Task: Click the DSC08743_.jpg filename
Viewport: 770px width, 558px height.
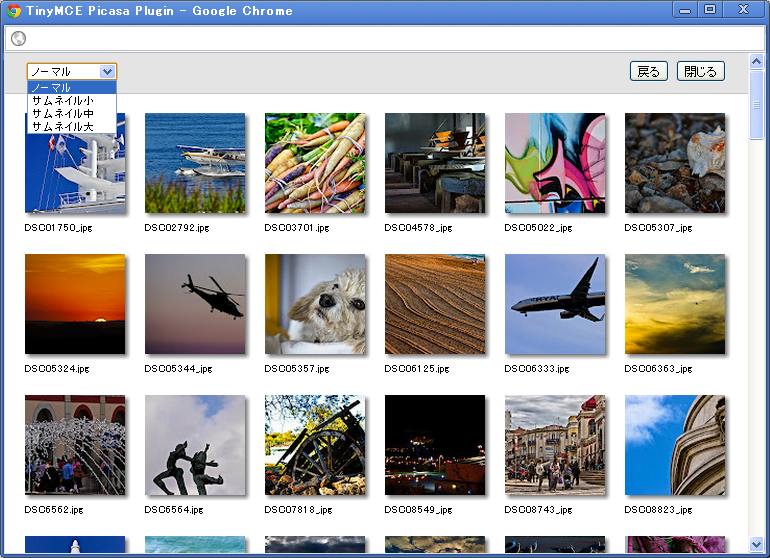Action: 538,510
